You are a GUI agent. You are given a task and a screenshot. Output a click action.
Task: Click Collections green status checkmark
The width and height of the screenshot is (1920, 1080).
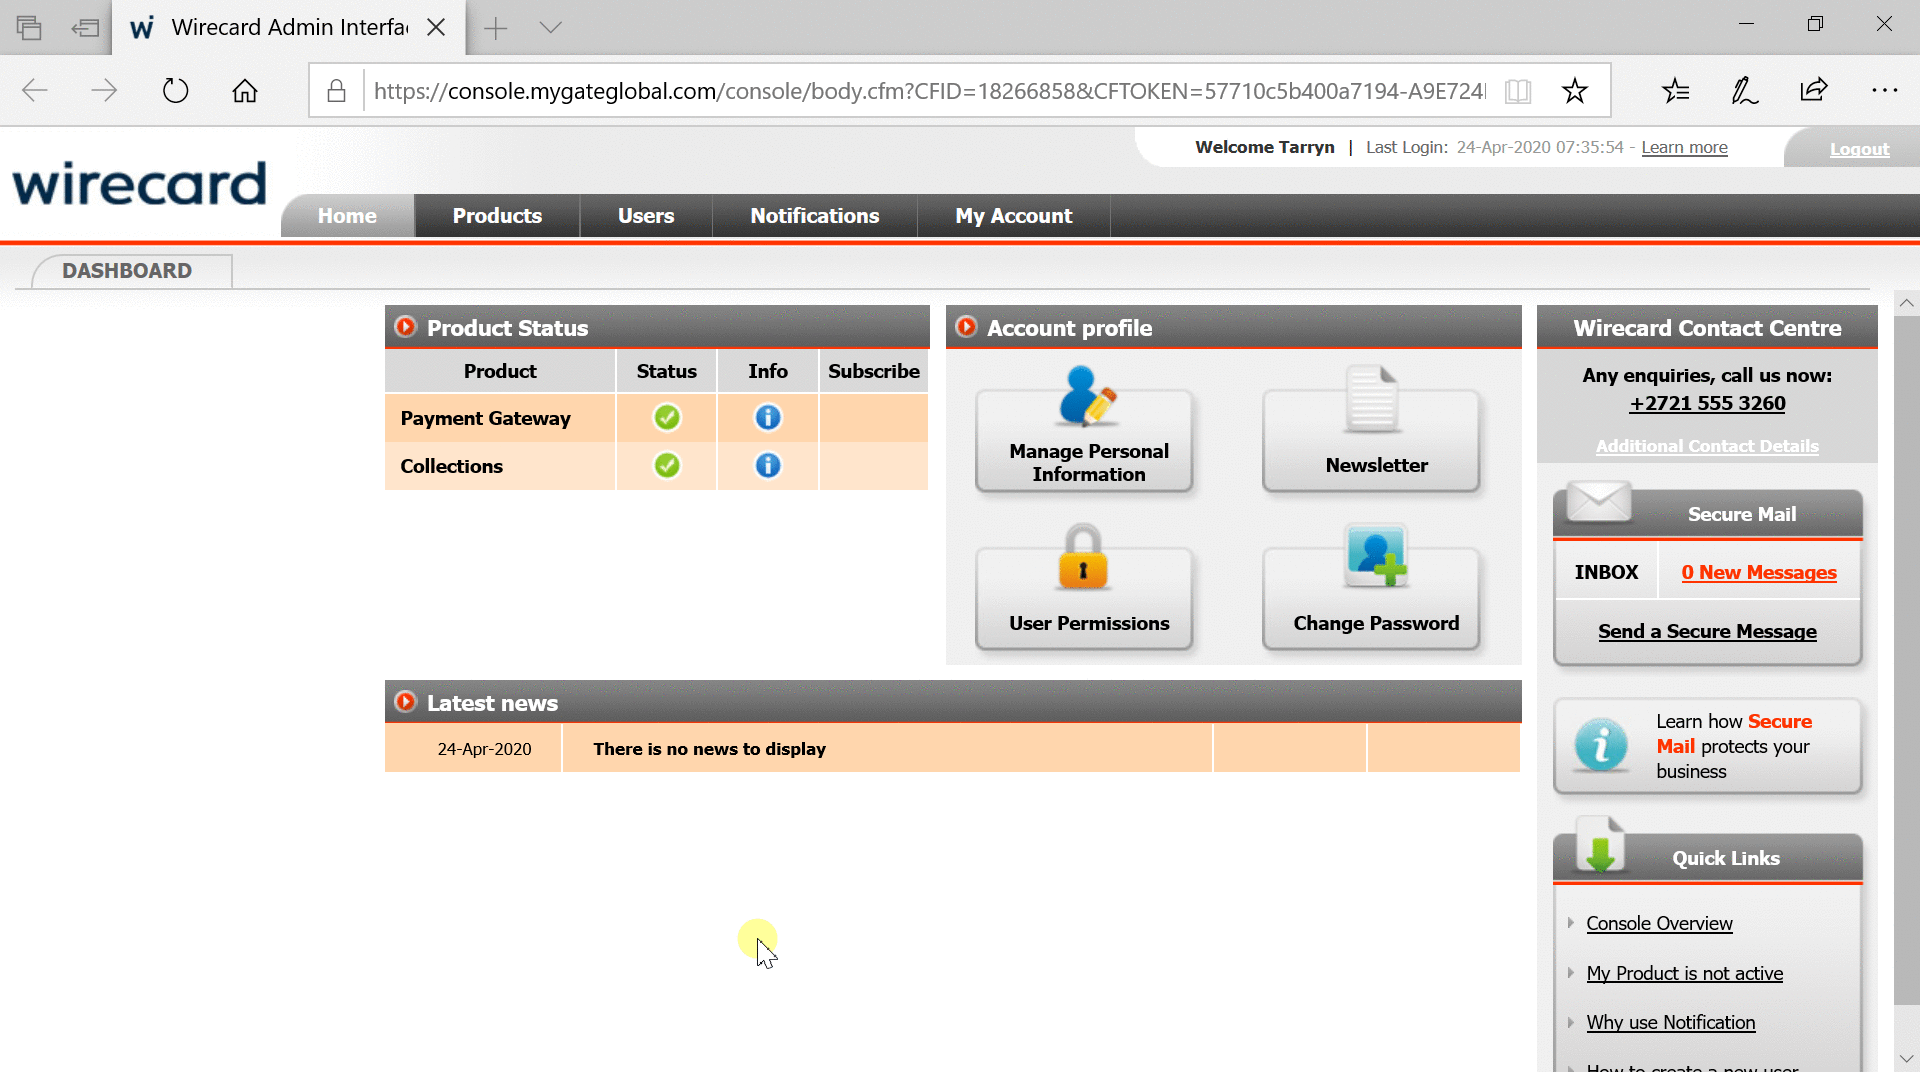(x=667, y=466)
